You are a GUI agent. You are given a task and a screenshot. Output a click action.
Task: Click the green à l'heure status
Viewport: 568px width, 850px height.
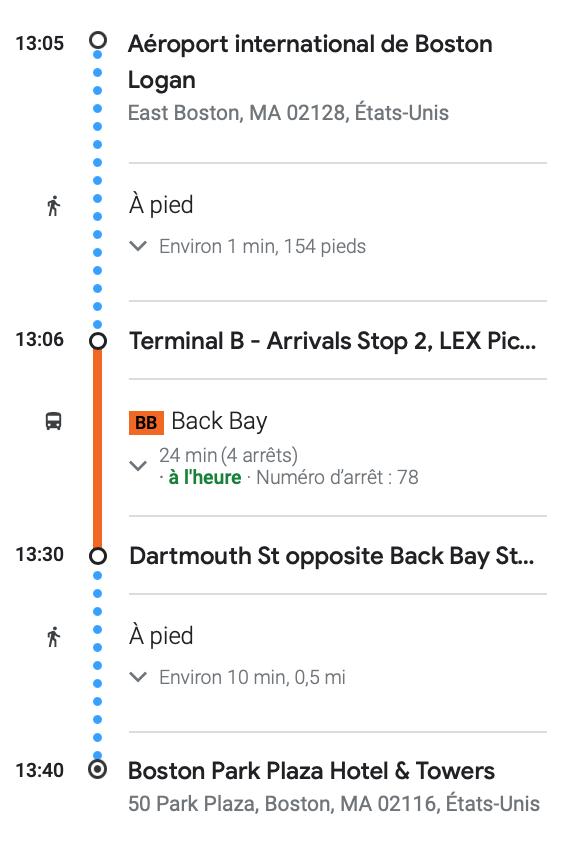tap(205, 478)
